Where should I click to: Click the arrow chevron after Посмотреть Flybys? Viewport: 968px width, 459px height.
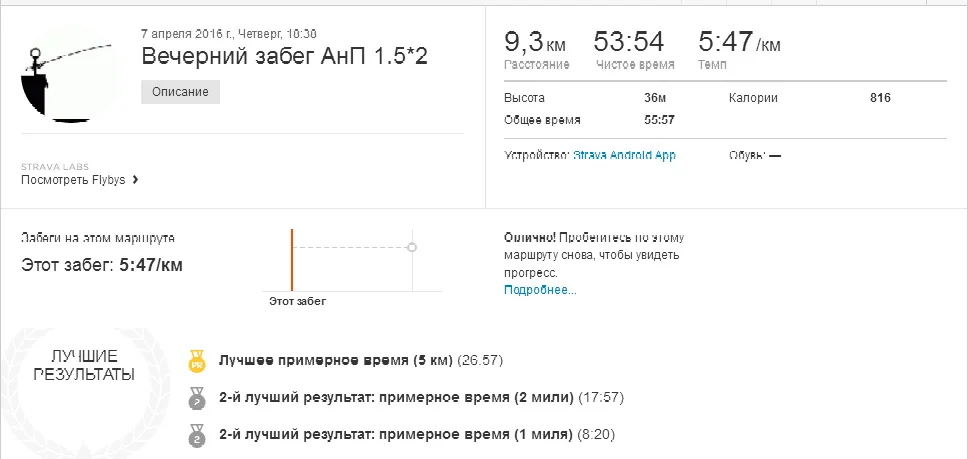tap(135, 180)
